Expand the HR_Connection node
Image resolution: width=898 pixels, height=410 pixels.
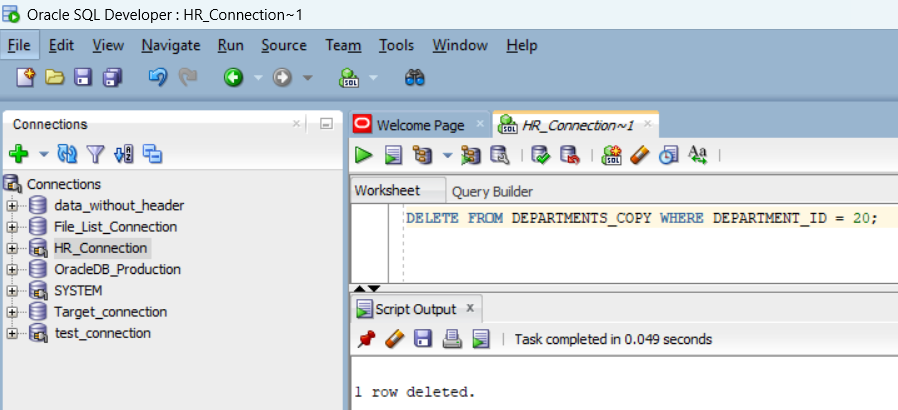(x=13, y=249)
